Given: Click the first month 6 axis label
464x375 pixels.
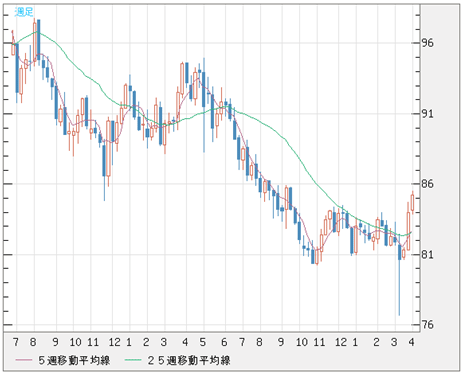Looking at the screenshot, I should pos(224,342).
